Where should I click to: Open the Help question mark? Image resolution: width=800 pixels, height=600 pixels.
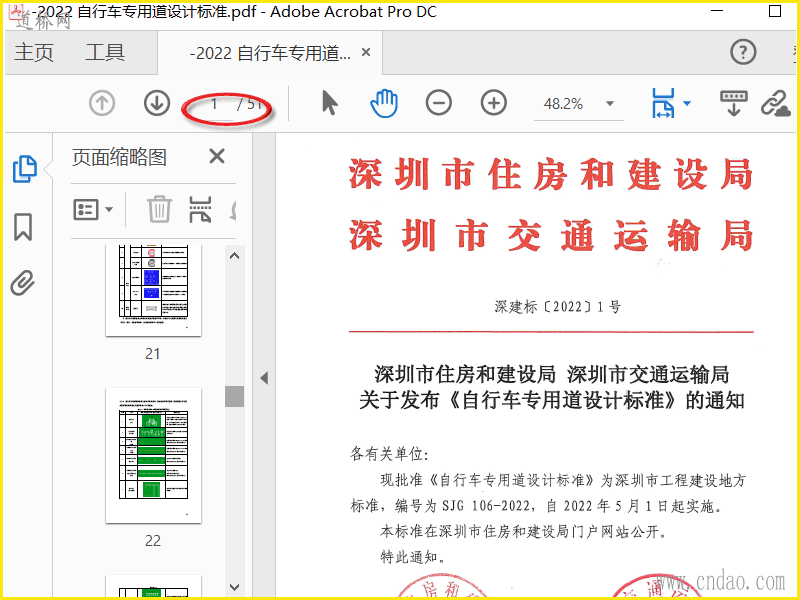[x=743, y=52]
